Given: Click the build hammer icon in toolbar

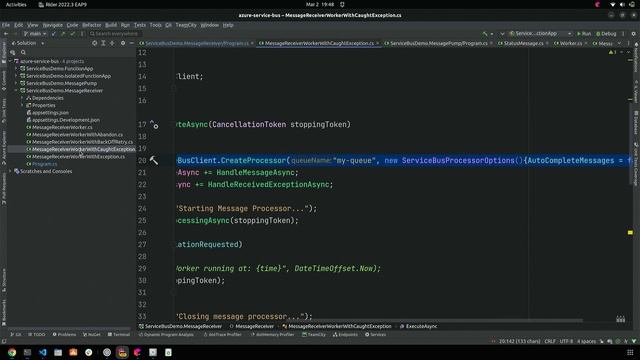Looking at the screenshot, I should 485,34.
